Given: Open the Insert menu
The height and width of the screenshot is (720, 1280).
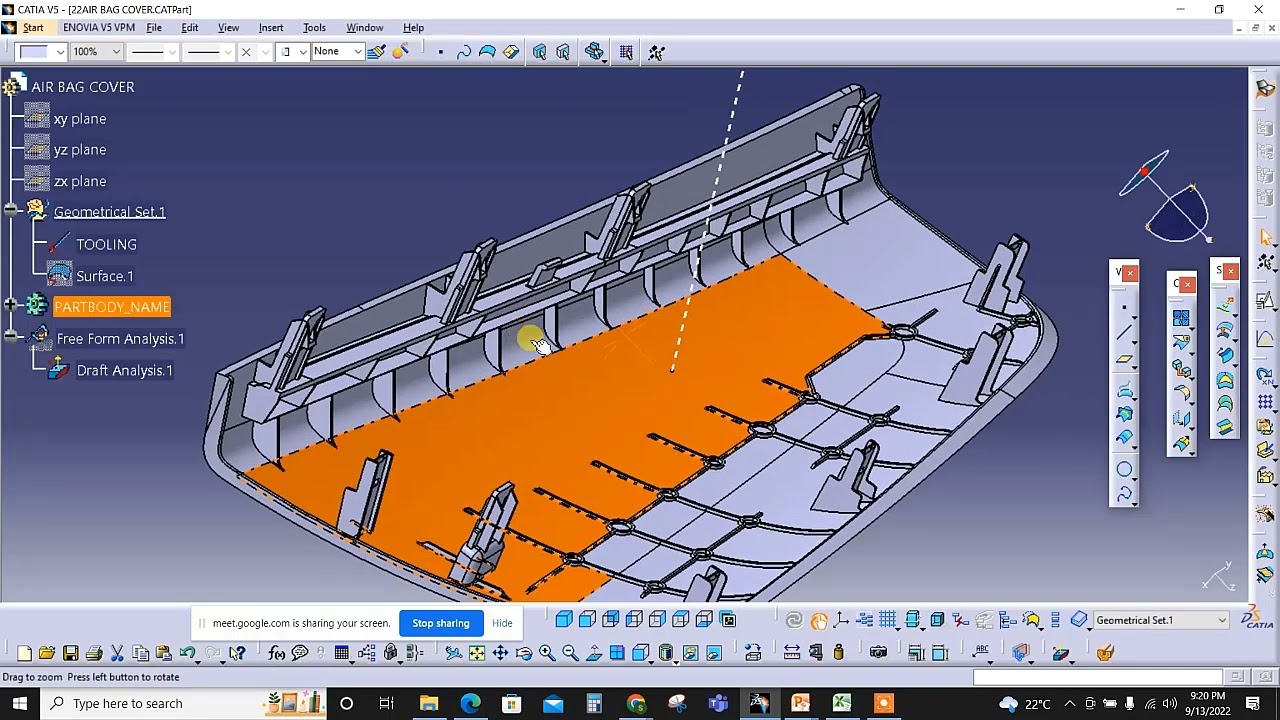Looking at the screenshot, I should [x=271, y=27].
